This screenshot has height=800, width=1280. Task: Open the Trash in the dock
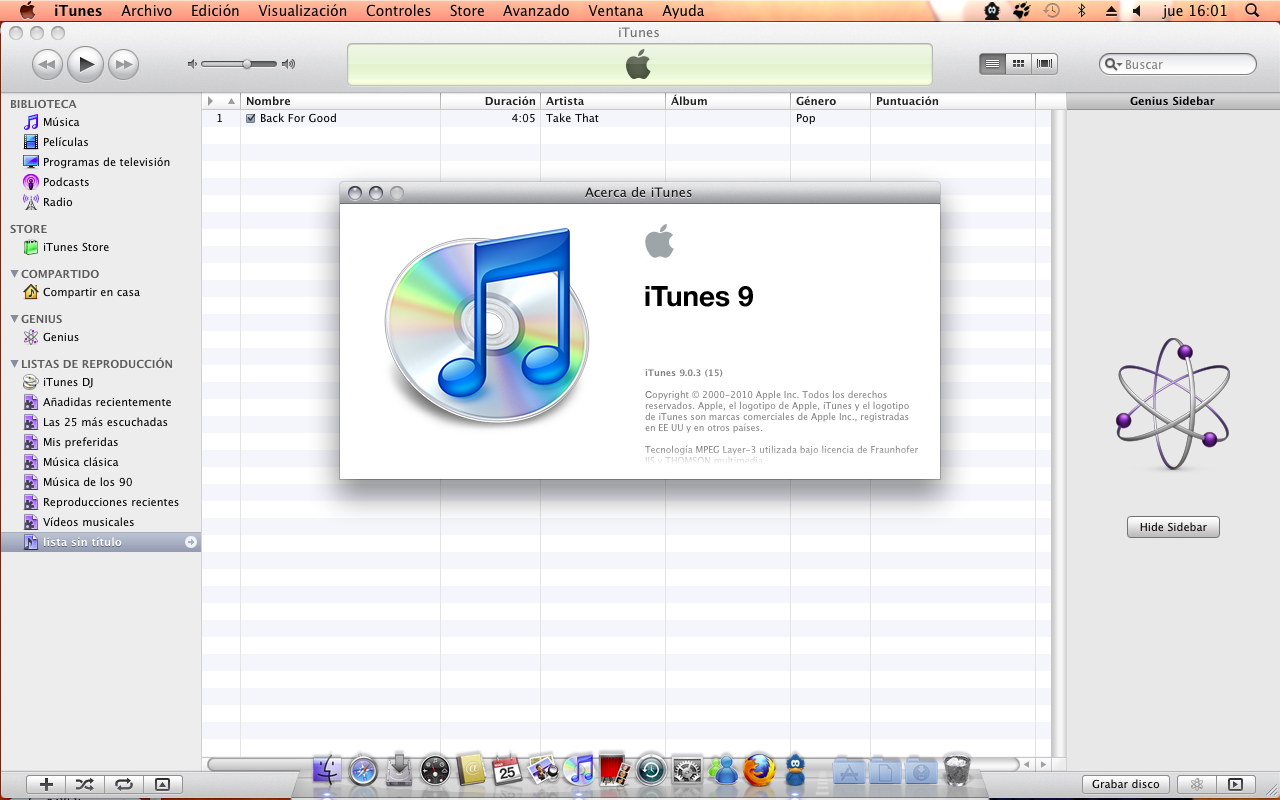click(957, 770)
